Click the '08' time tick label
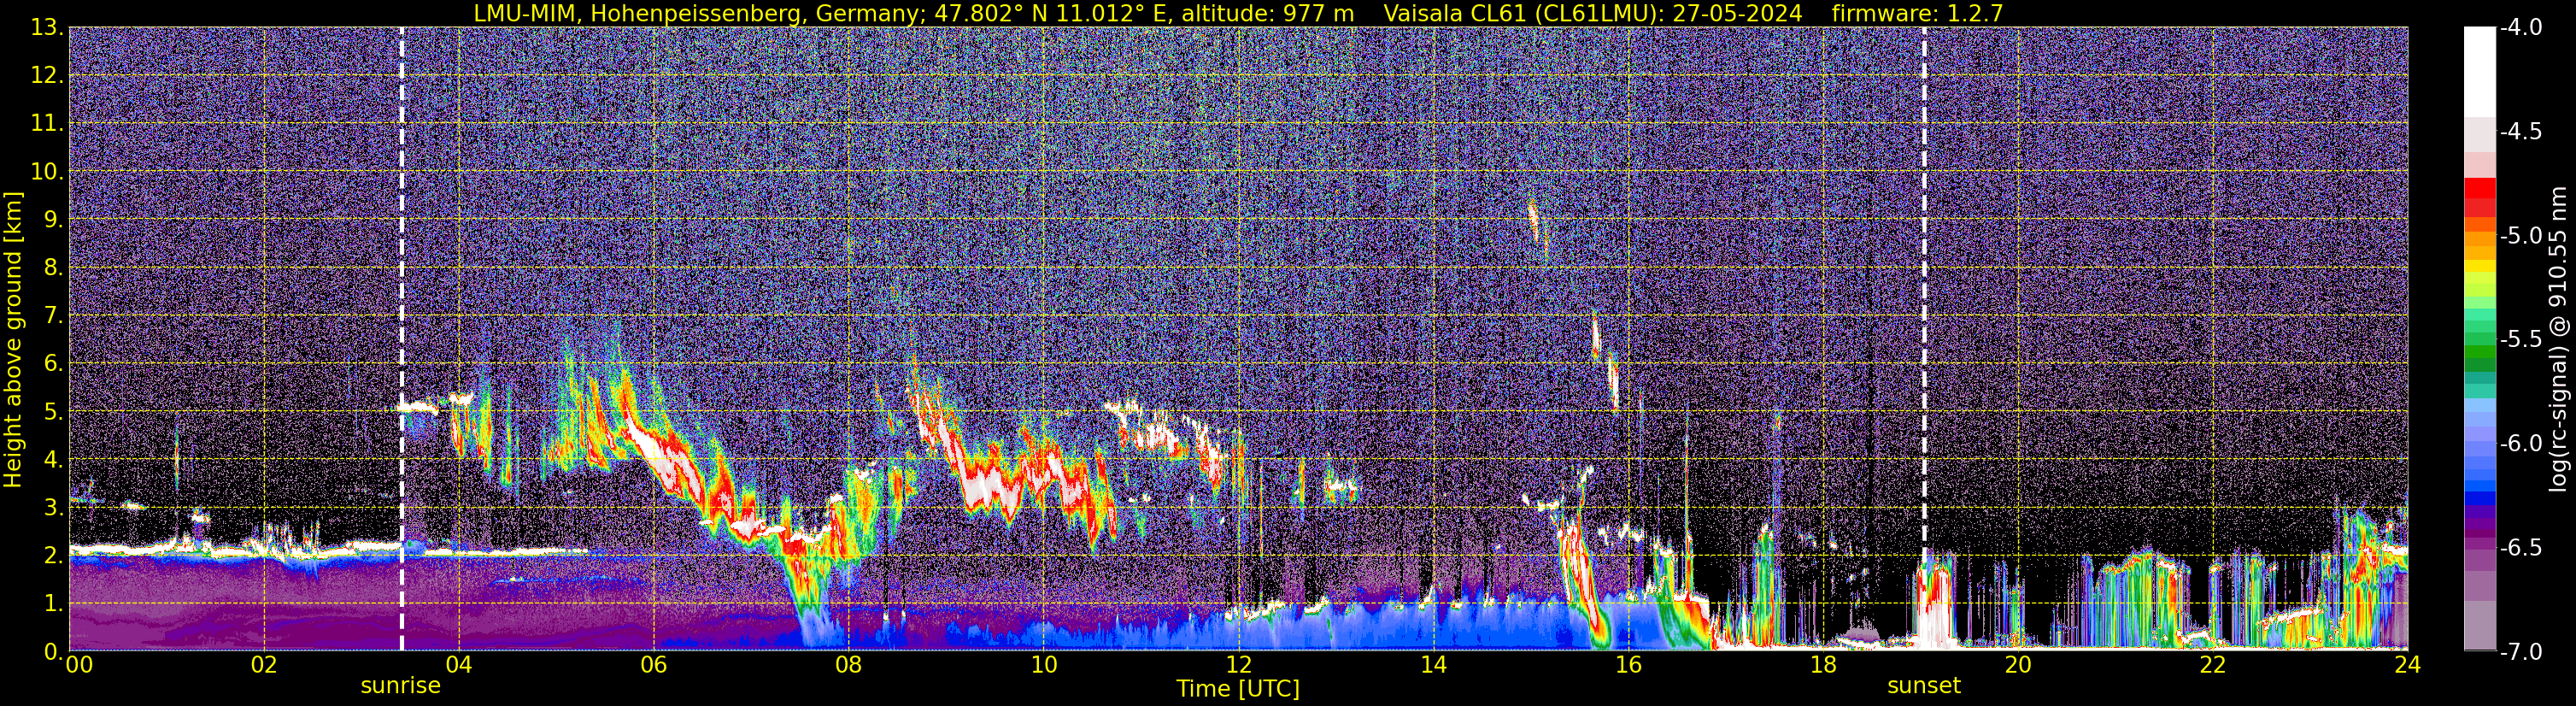The image size is (2576, 706). click(x=848, y=665)
